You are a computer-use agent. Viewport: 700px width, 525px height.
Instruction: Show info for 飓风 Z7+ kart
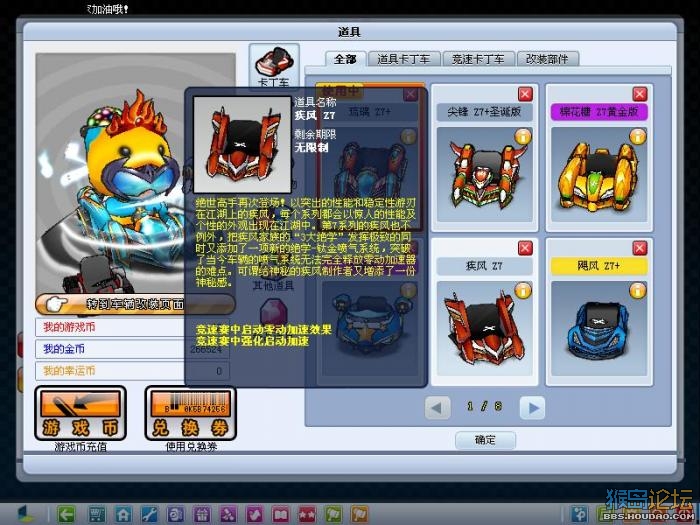[x=638, y=291]
